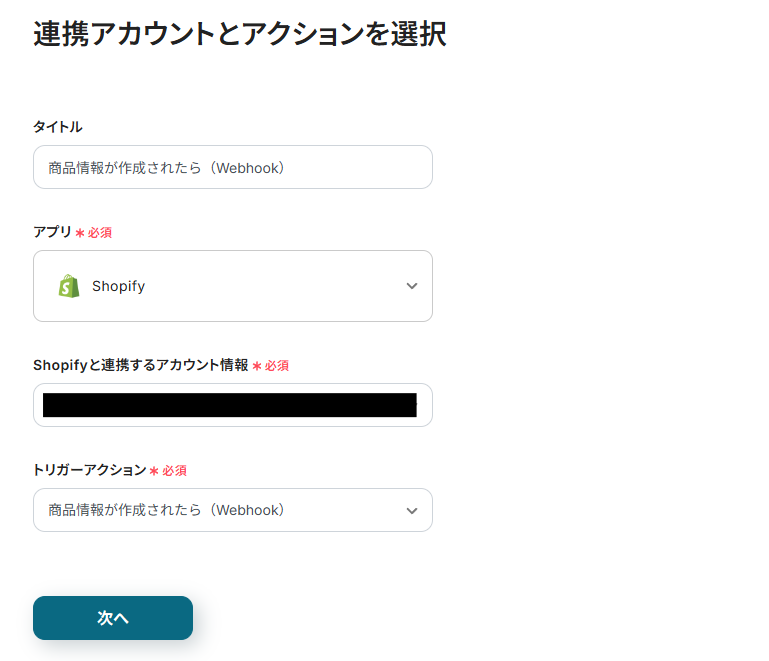
Task: Open the トリガーアクション dropdown chevron
Action: pos(412,510)
